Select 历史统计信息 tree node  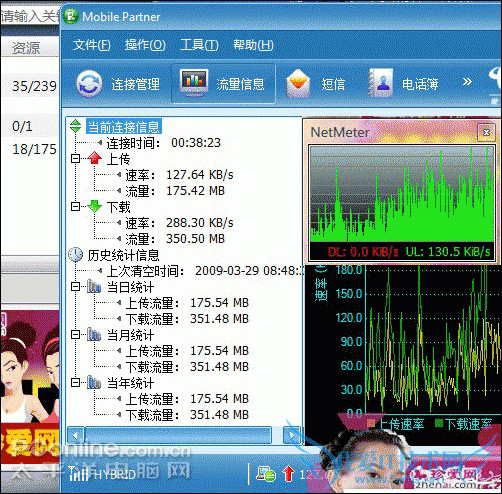(123, 255)
